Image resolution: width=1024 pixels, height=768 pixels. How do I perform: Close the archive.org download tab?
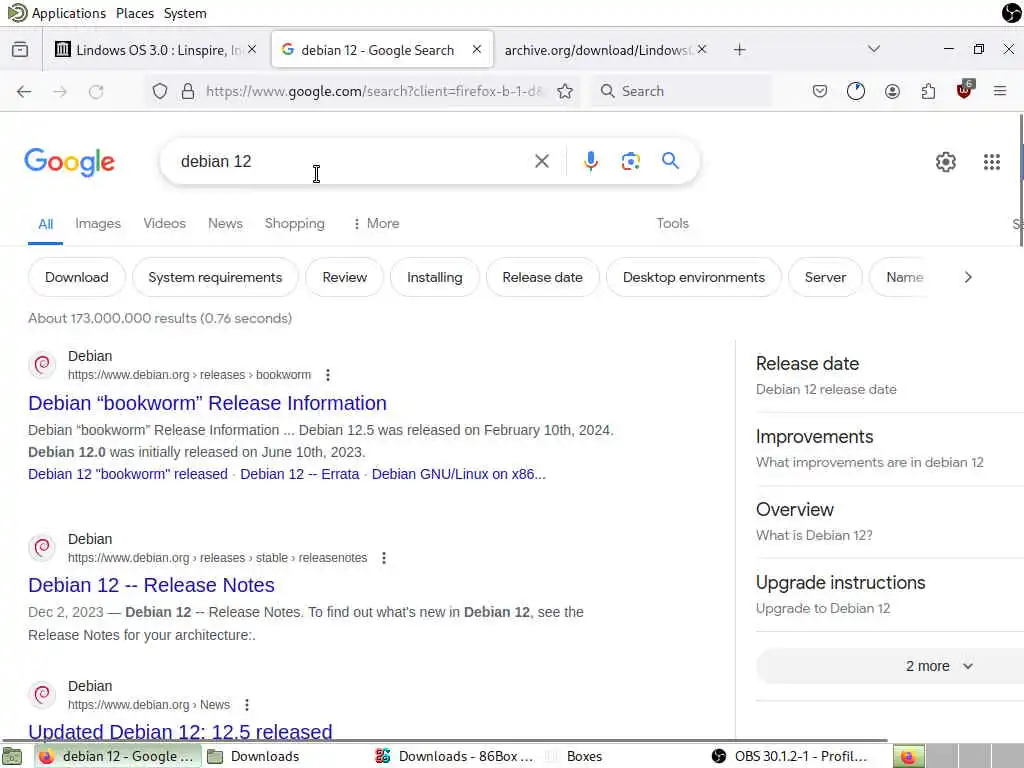tap(702, 49)
